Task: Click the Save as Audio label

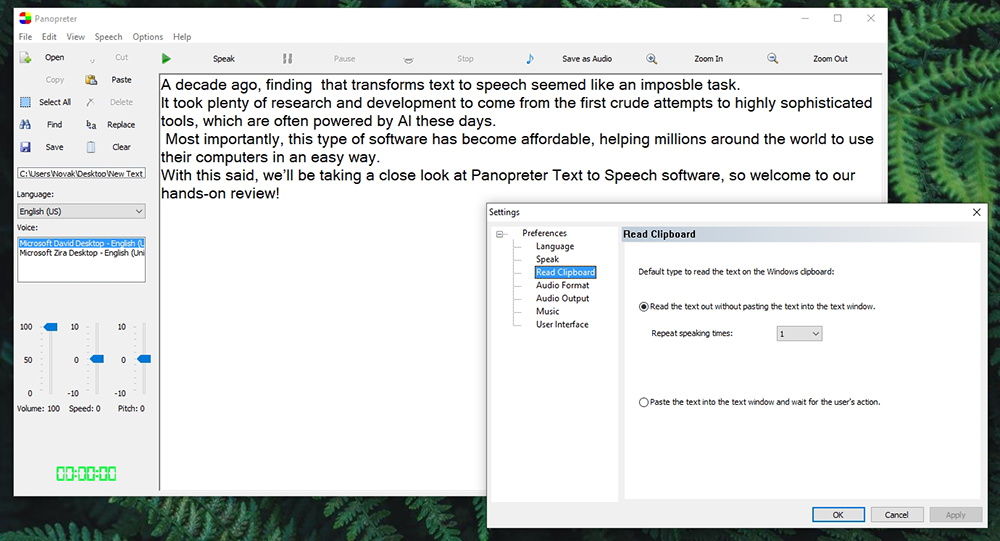Action: point(587,59)
